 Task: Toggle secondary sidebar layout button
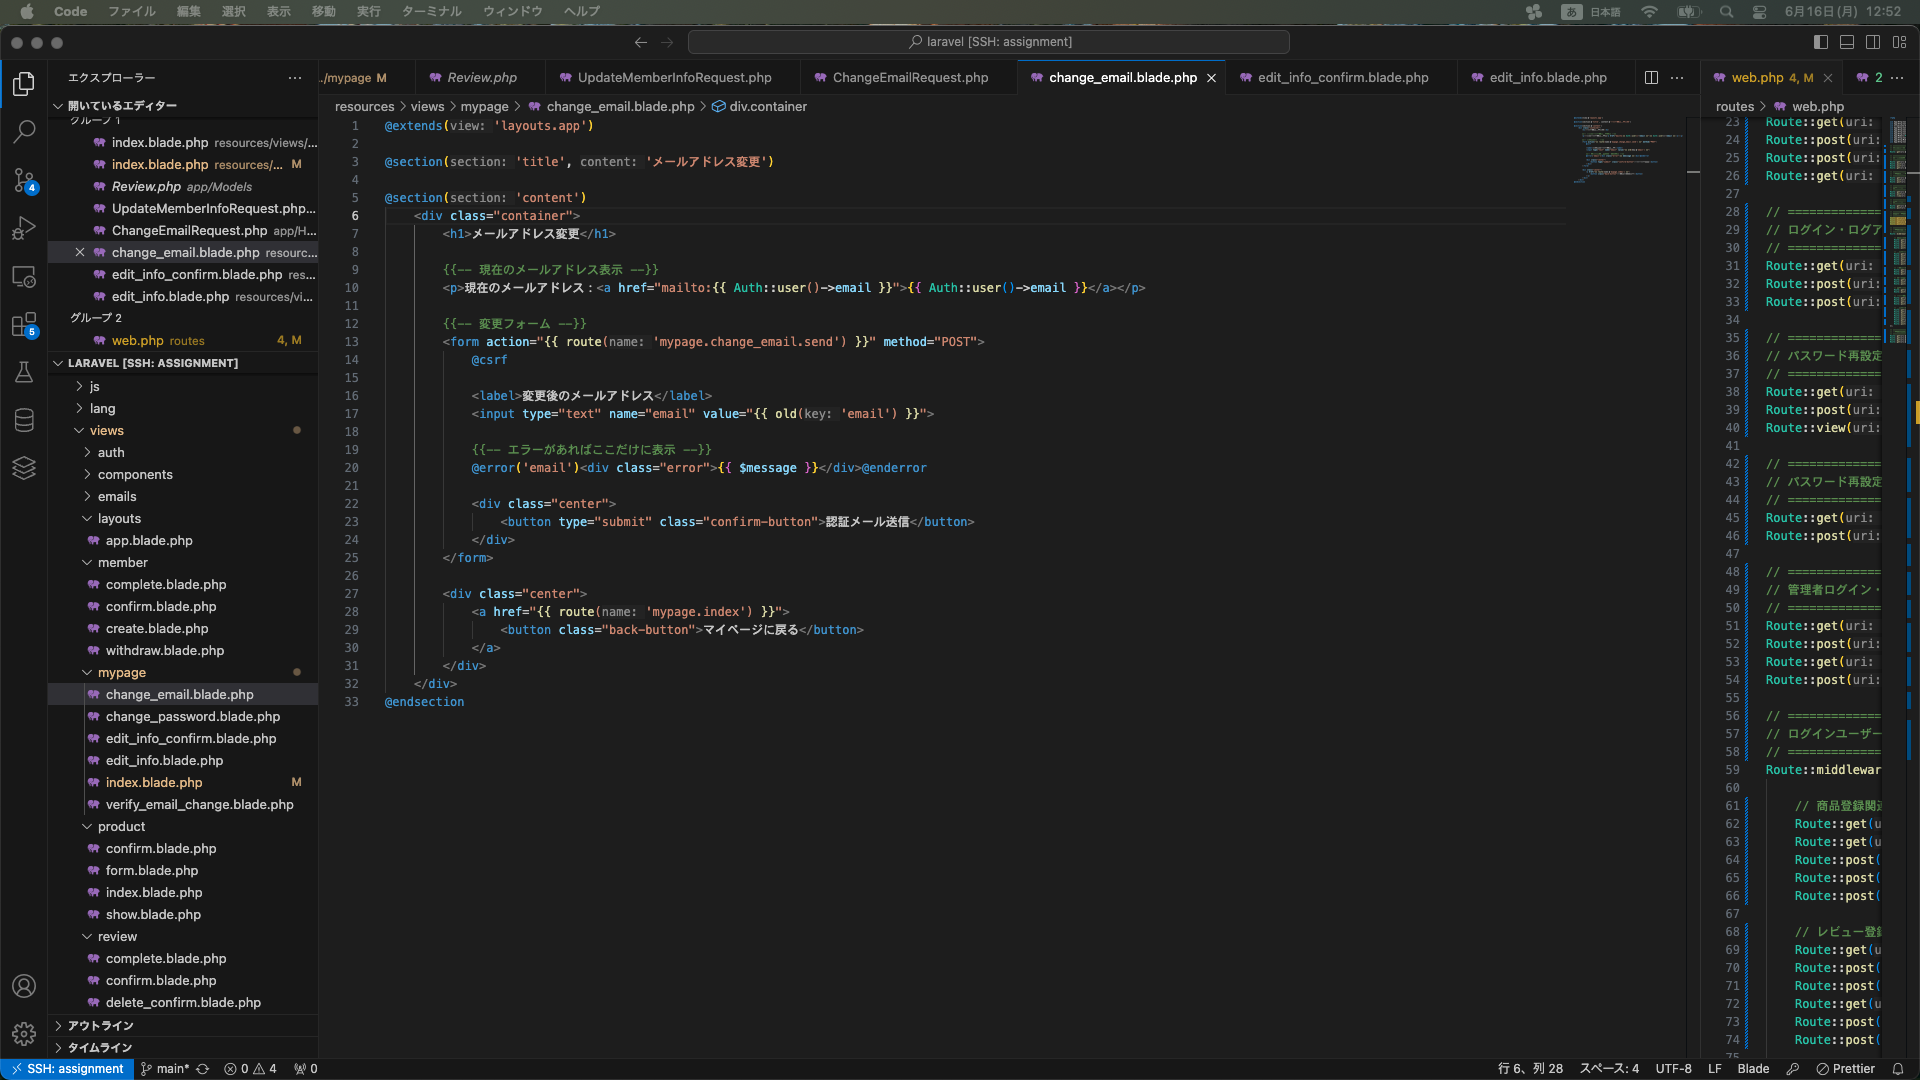pyautogui.click(x=1873, y=42)
